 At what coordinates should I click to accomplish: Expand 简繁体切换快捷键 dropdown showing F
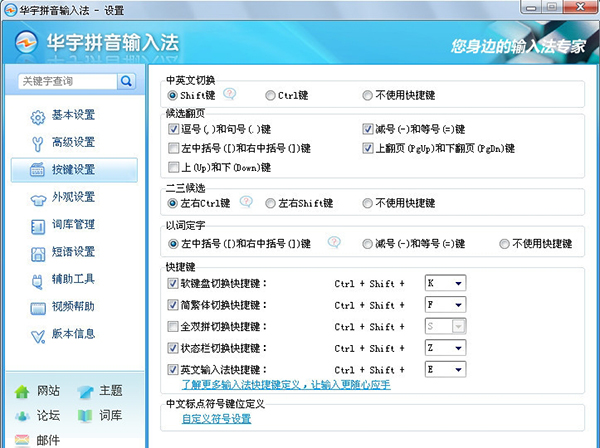[458, 305]
